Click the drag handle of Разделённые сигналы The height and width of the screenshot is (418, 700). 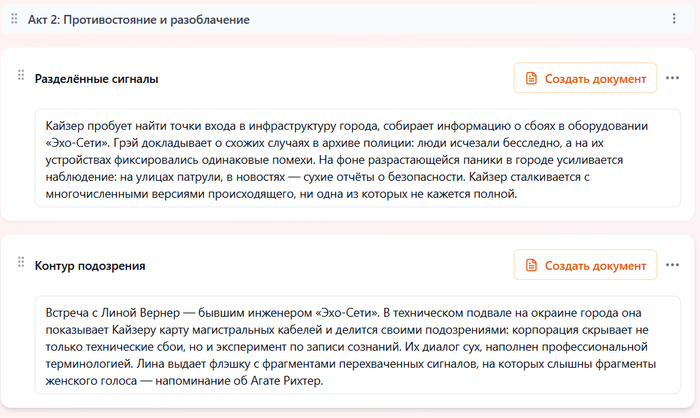[20, 78]
